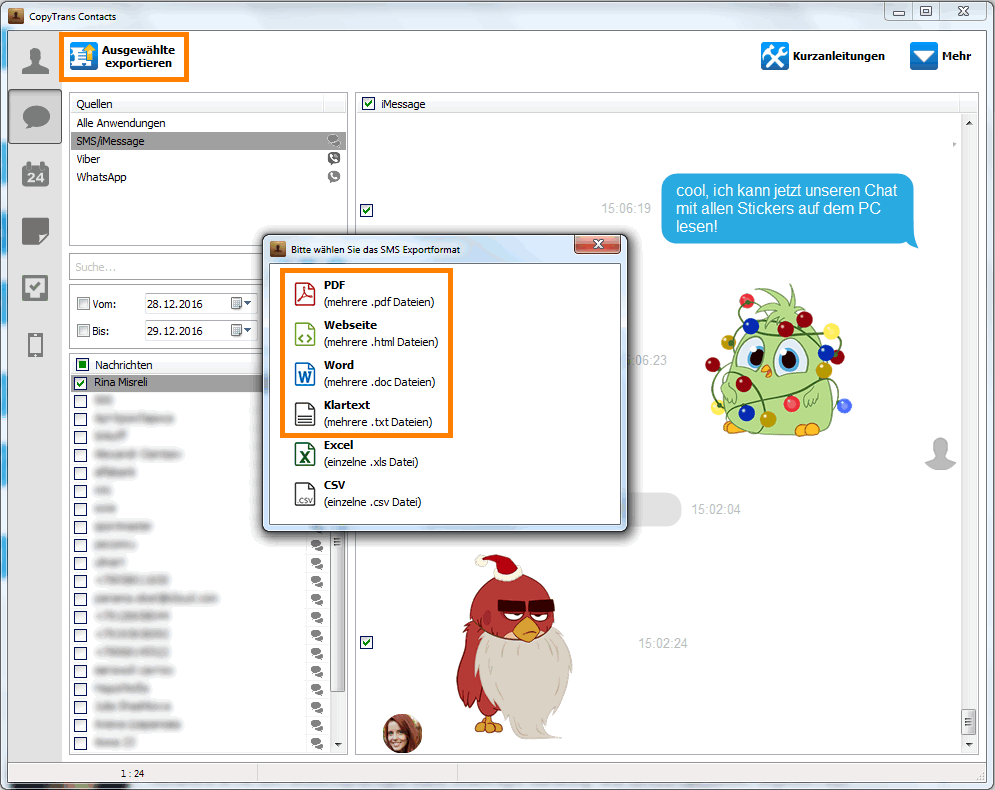Enable the Bis date filter checkbox
This screenshot has height=790, width=995.
(83, 330)
